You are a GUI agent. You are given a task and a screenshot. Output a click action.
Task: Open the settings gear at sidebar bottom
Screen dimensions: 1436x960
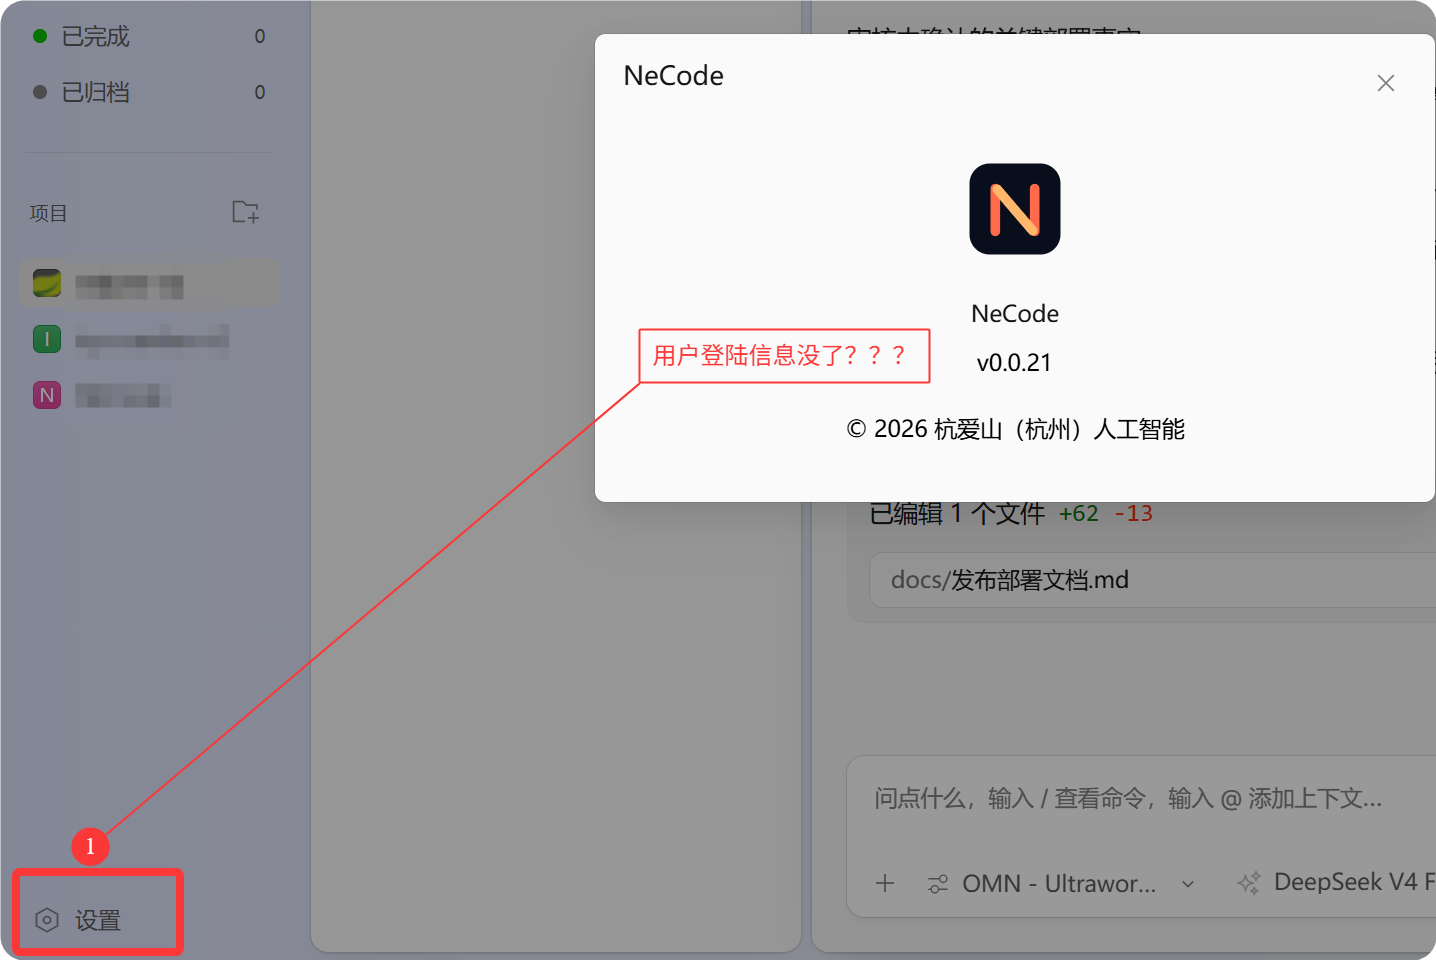click(x=78, y=920)
